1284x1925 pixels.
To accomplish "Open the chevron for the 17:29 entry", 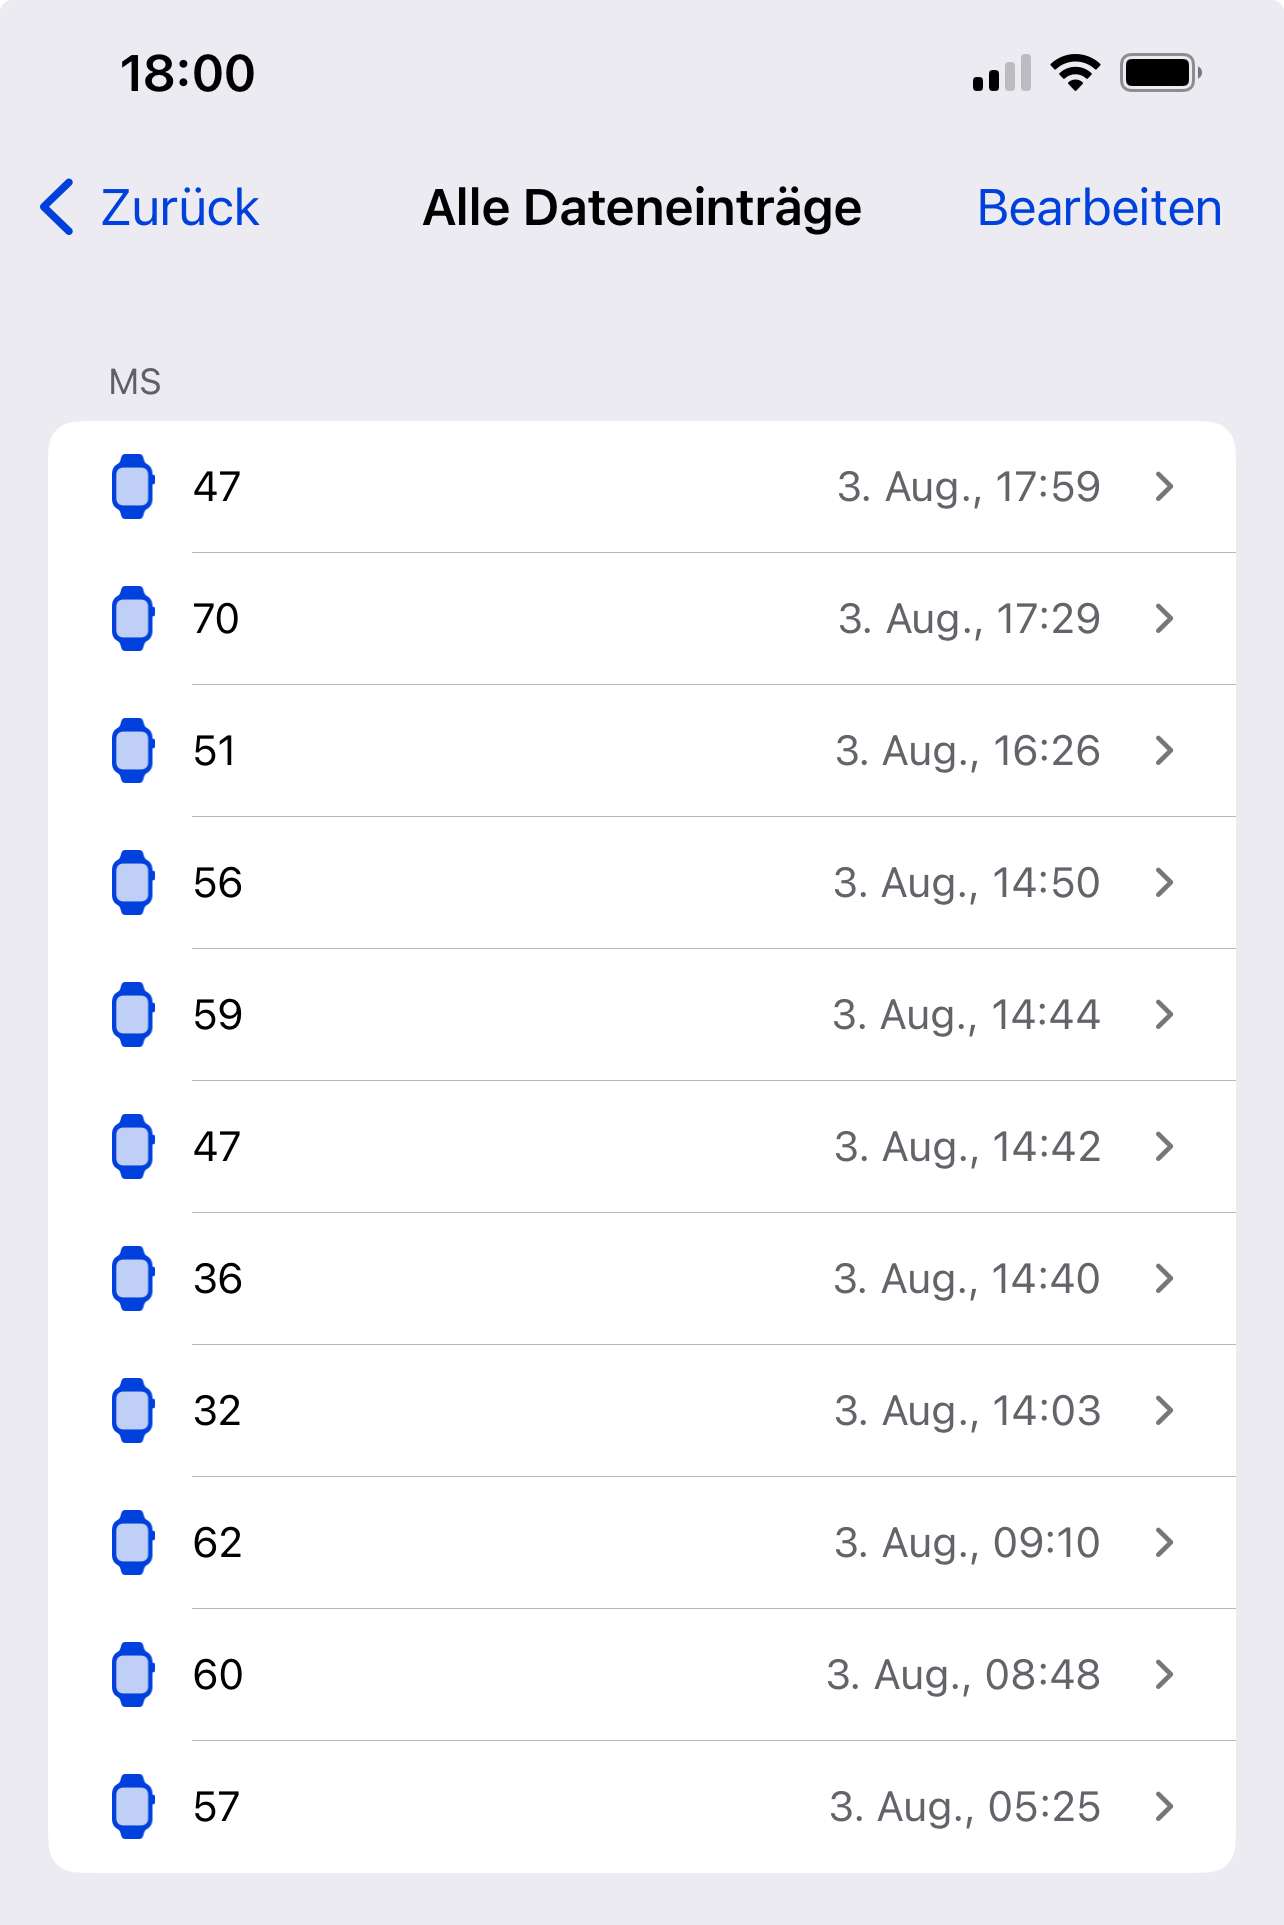I will point(1164,618).
